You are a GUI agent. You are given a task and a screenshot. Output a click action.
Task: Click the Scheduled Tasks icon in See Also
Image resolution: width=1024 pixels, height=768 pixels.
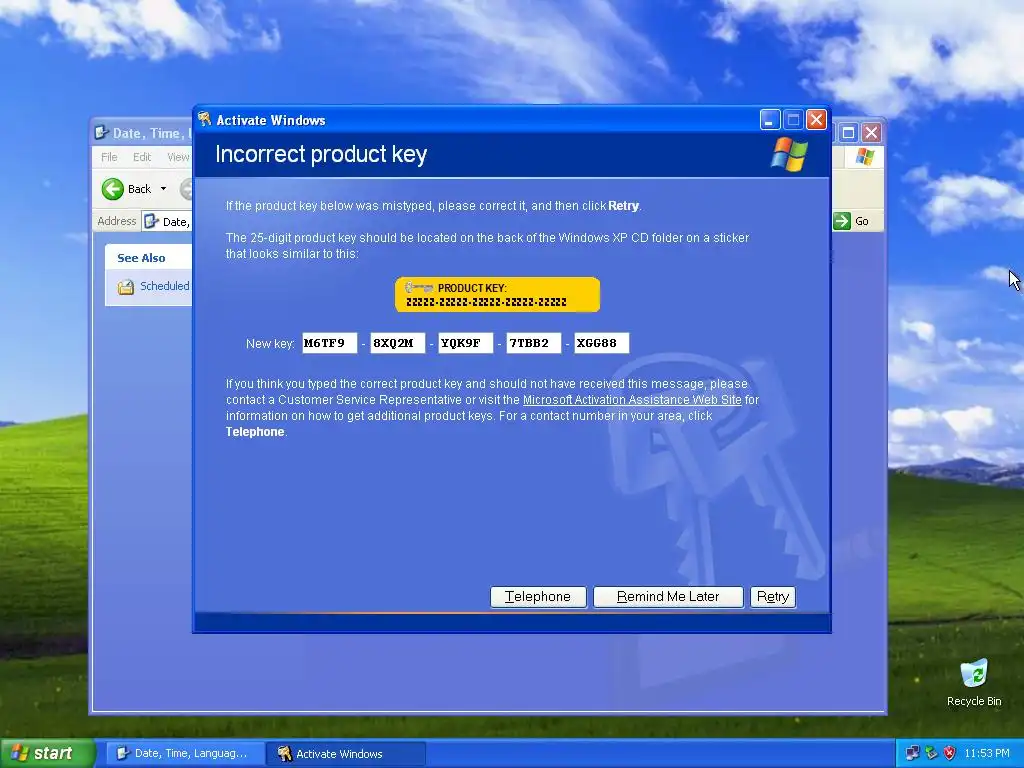pyautogui.click(x=125, y=287)
